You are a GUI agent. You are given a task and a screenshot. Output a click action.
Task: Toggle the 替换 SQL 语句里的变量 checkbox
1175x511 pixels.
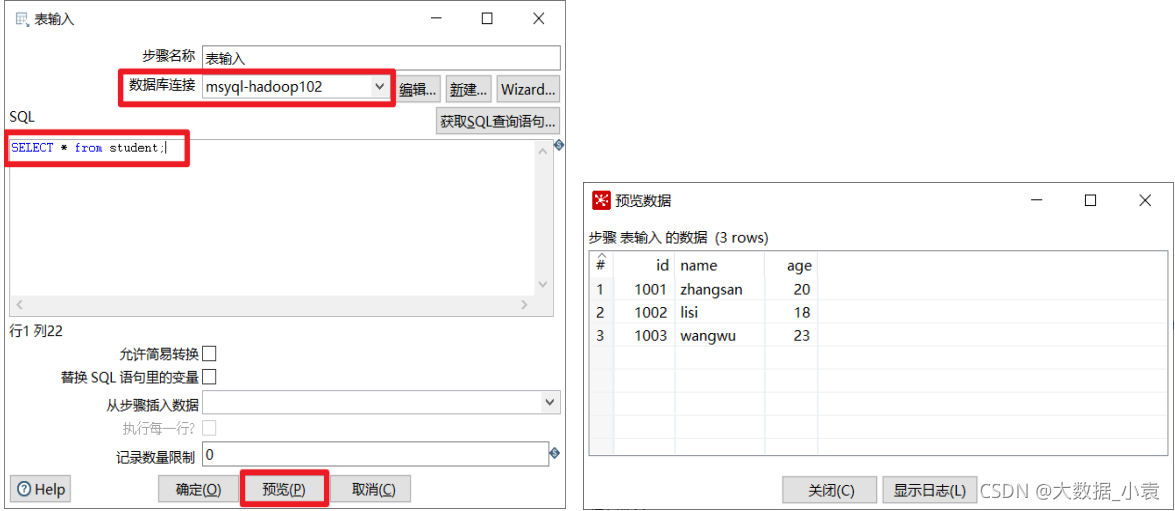(210, 377)
